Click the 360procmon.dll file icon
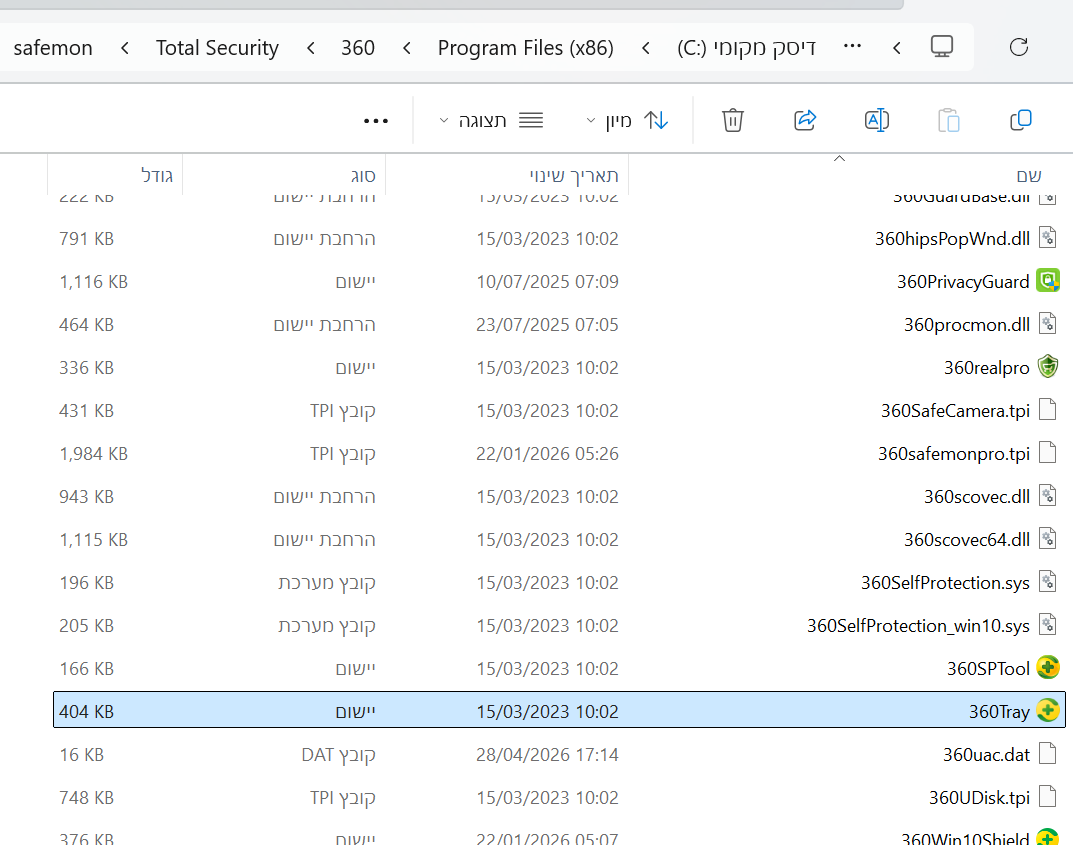 click(1047, 324)
